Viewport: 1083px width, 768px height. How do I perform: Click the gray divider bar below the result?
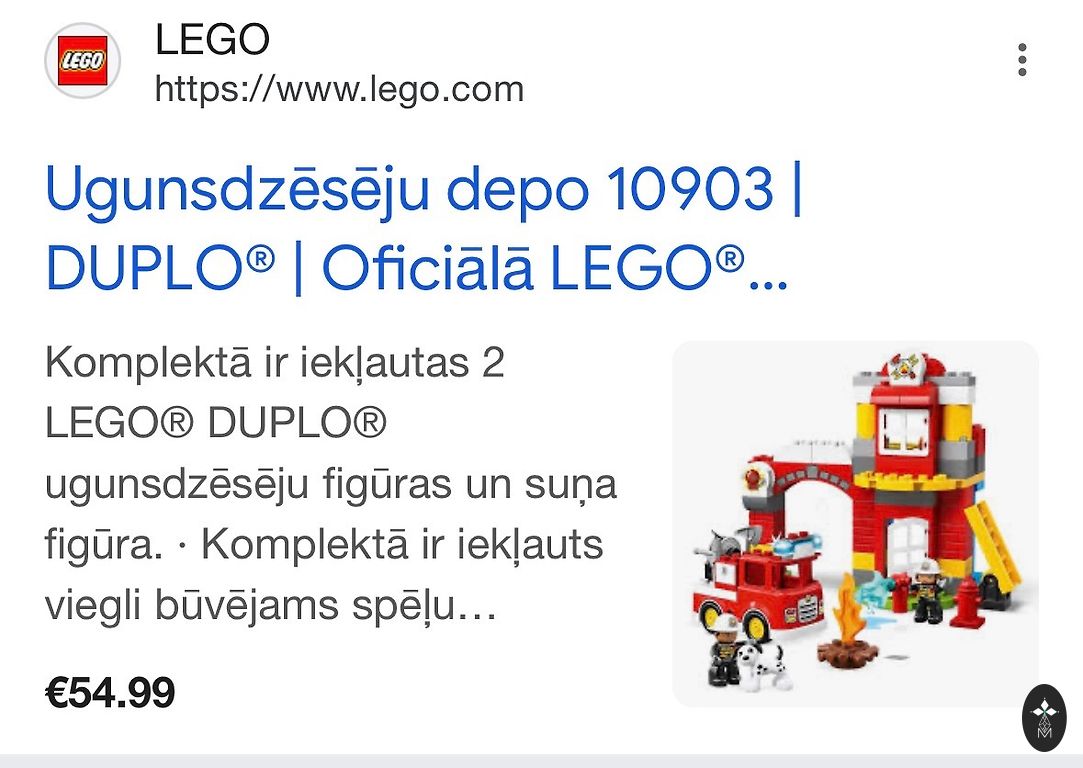pos(542,761)
